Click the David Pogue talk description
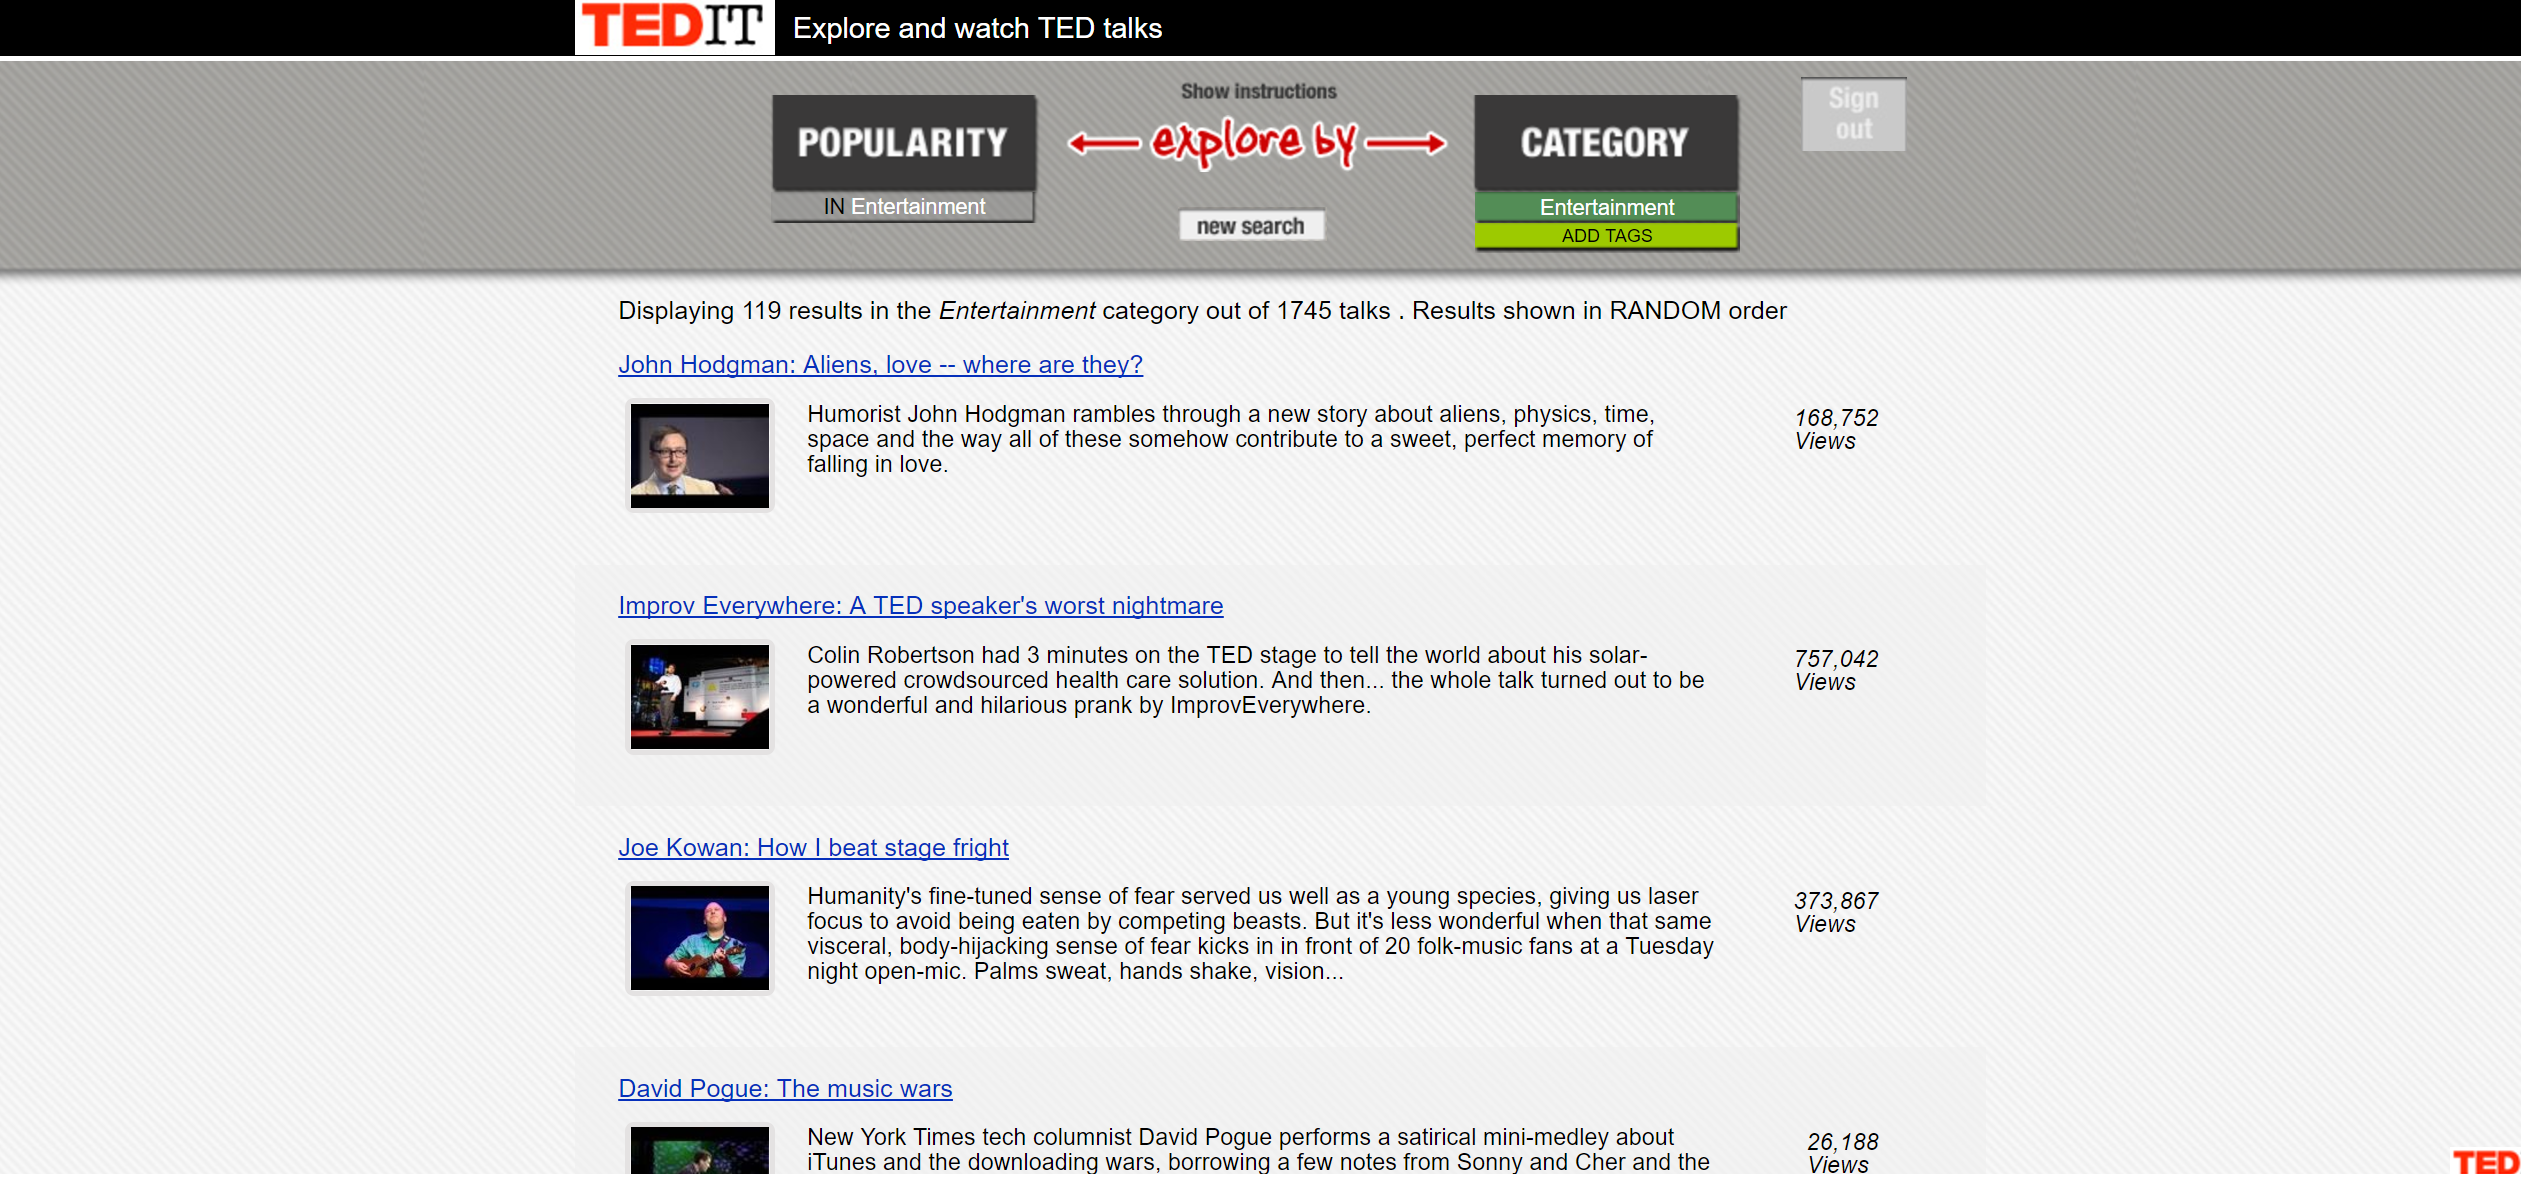 (x=1258, y=1150)
